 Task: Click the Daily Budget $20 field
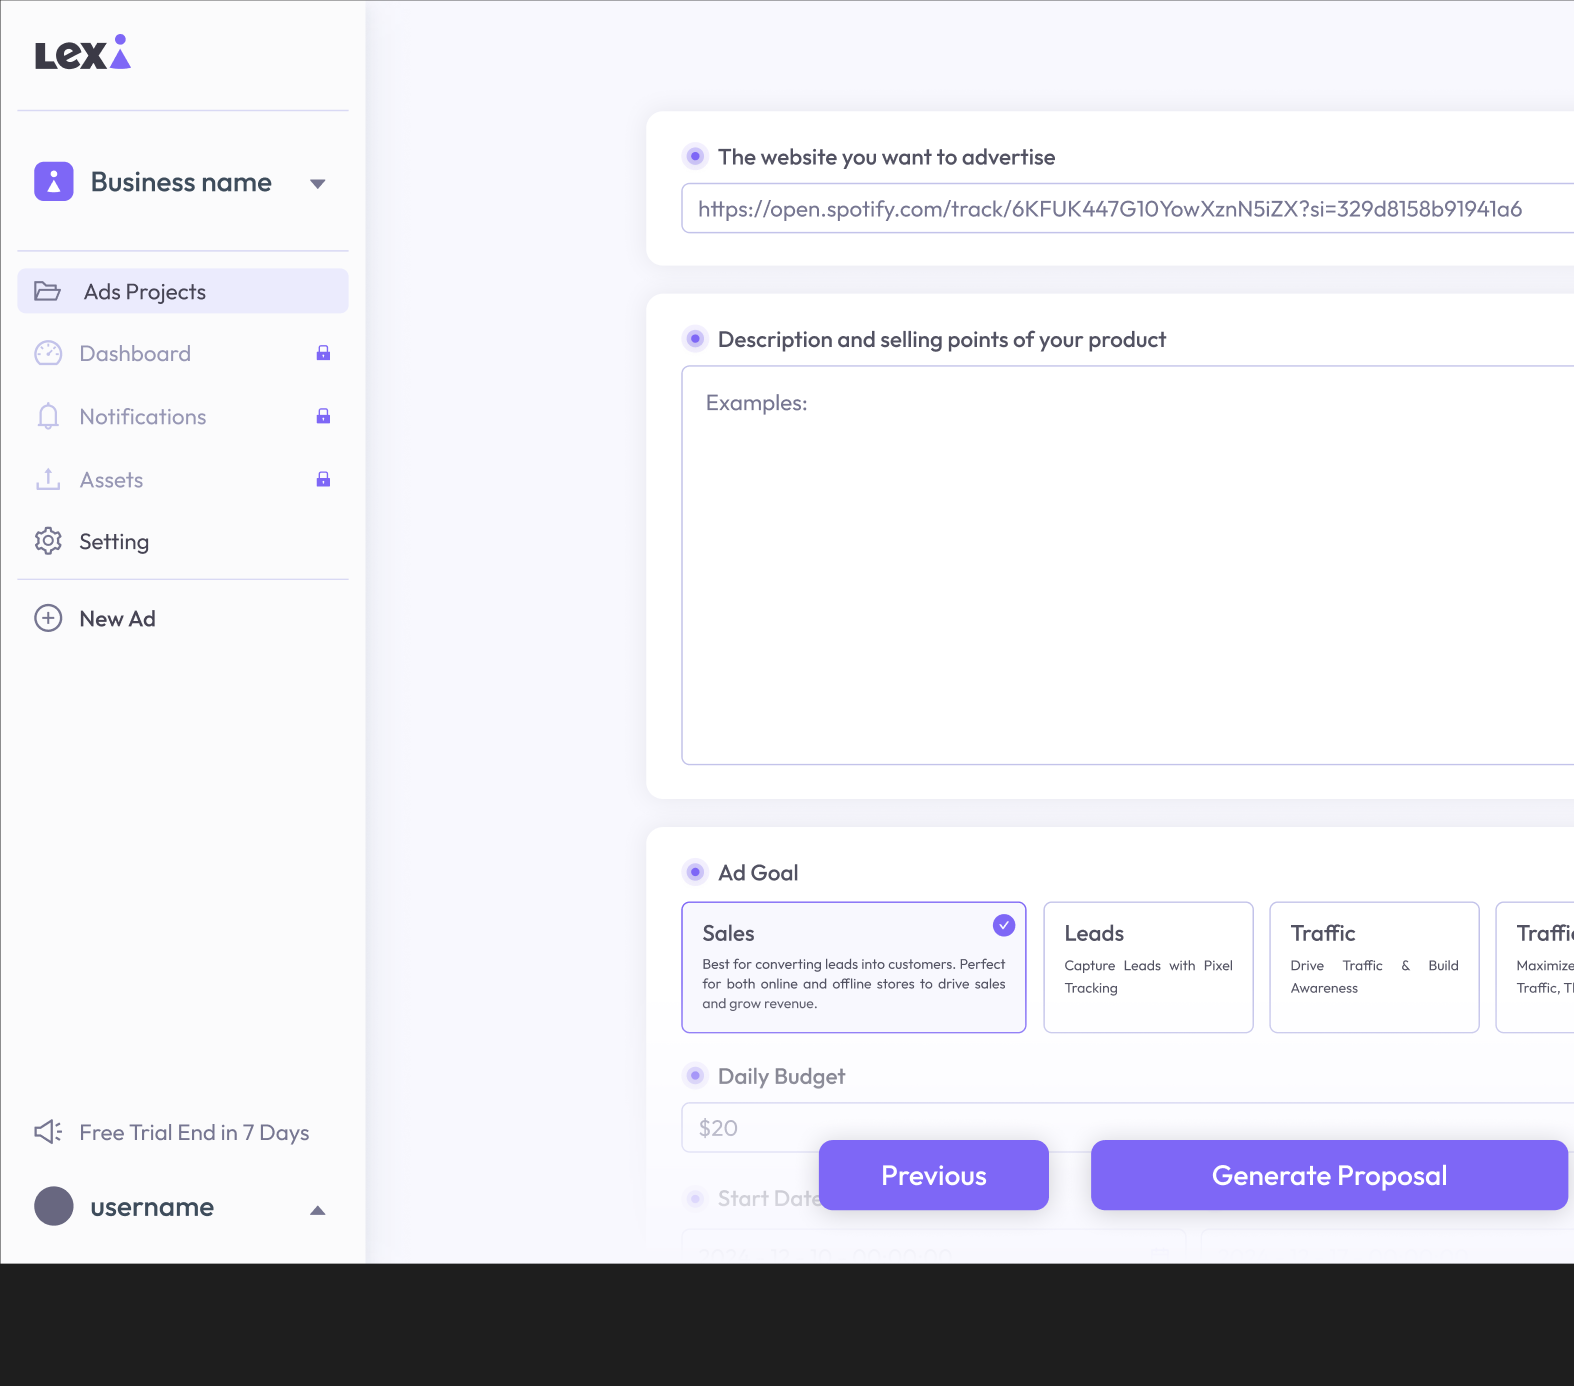pyautogui.click(x=1128, y=1127)
